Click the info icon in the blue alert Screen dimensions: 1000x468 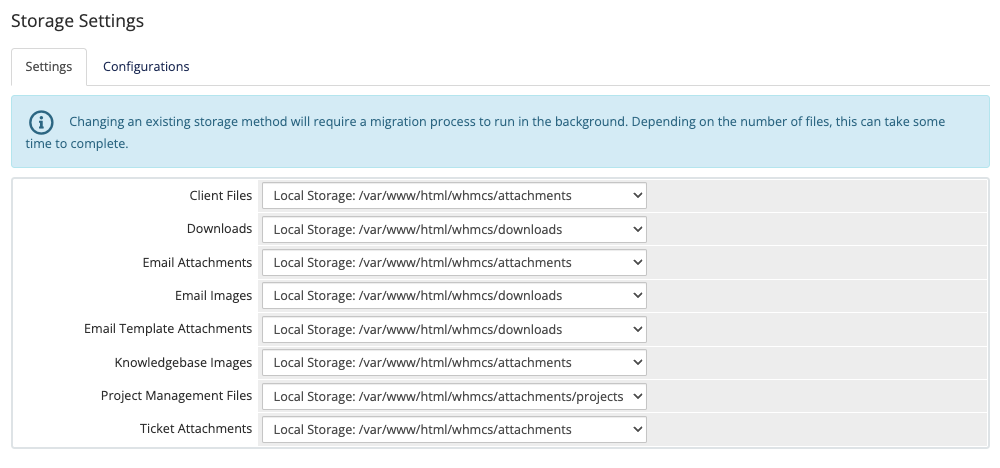40,122
